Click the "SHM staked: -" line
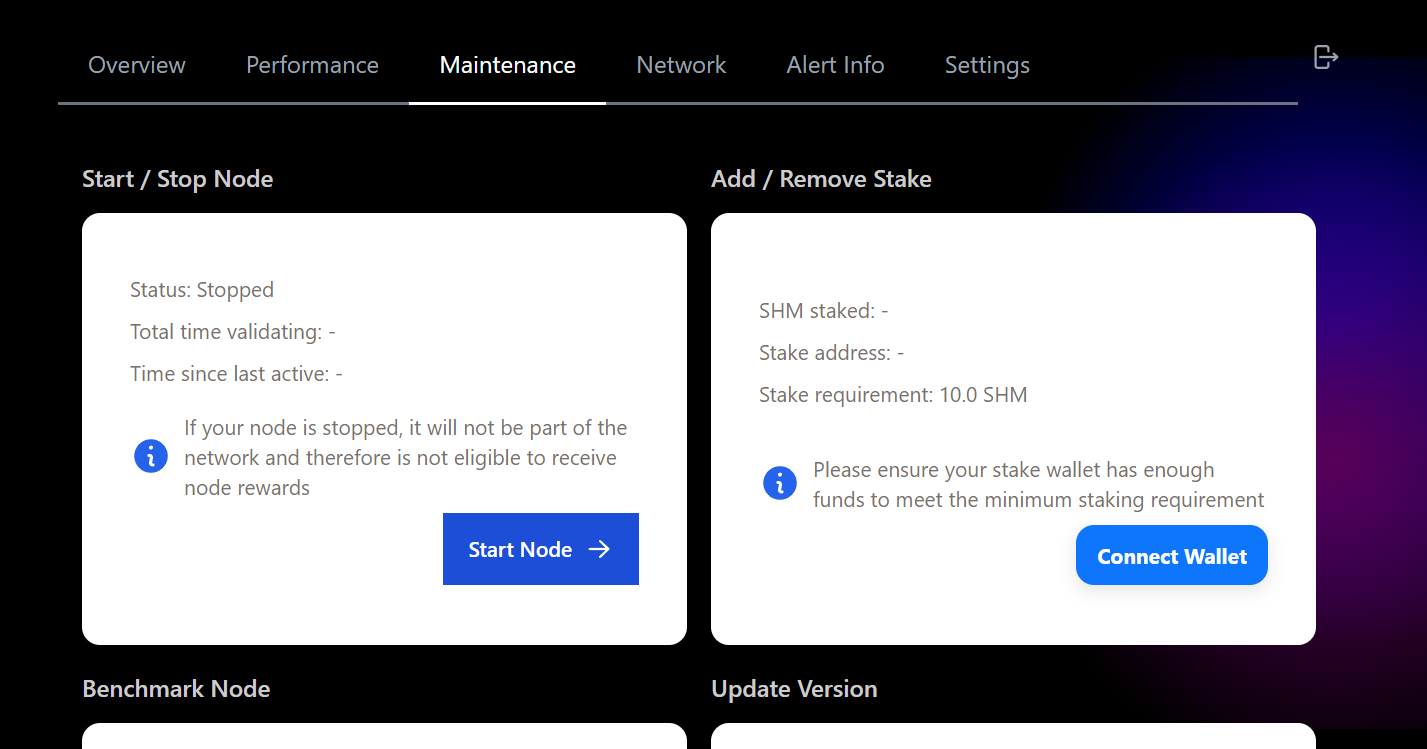 (x=824, y=311)
